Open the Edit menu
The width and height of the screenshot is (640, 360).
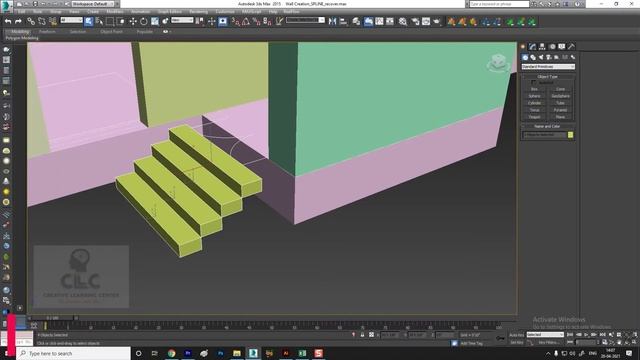coord(21,12)
